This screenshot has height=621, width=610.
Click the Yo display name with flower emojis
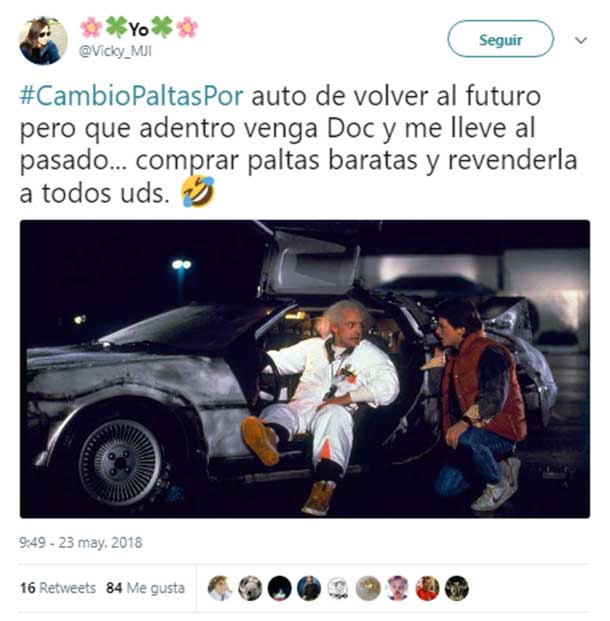(x=139, y=28)
